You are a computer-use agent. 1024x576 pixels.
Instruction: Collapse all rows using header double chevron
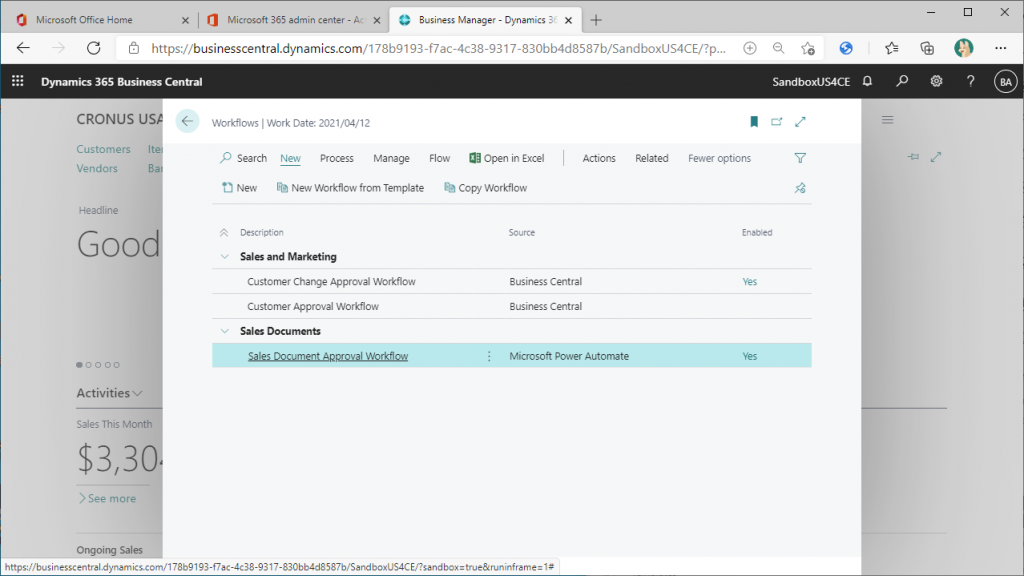224,233
